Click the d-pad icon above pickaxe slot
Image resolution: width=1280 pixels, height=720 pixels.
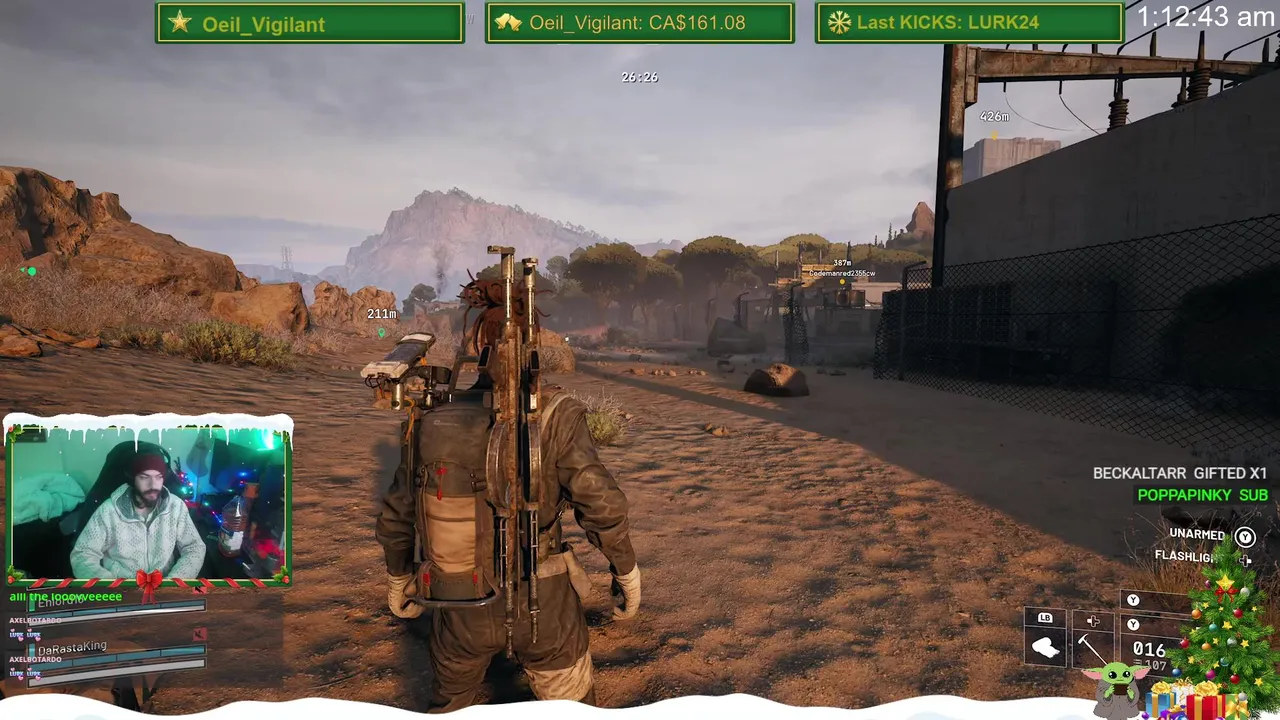1092,621
